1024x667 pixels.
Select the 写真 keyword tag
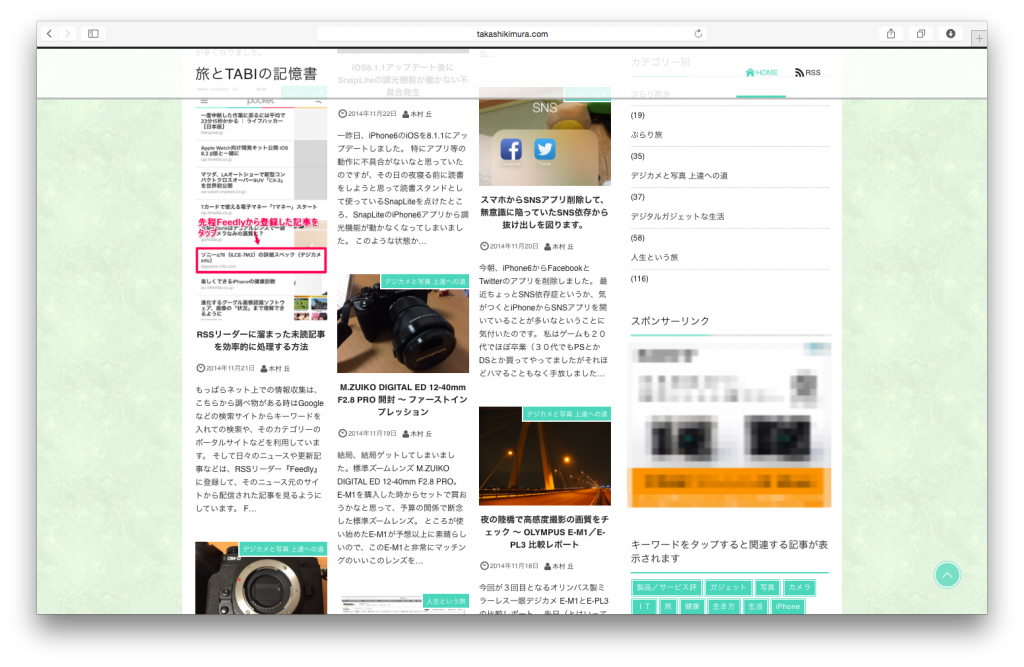[767, 587]
